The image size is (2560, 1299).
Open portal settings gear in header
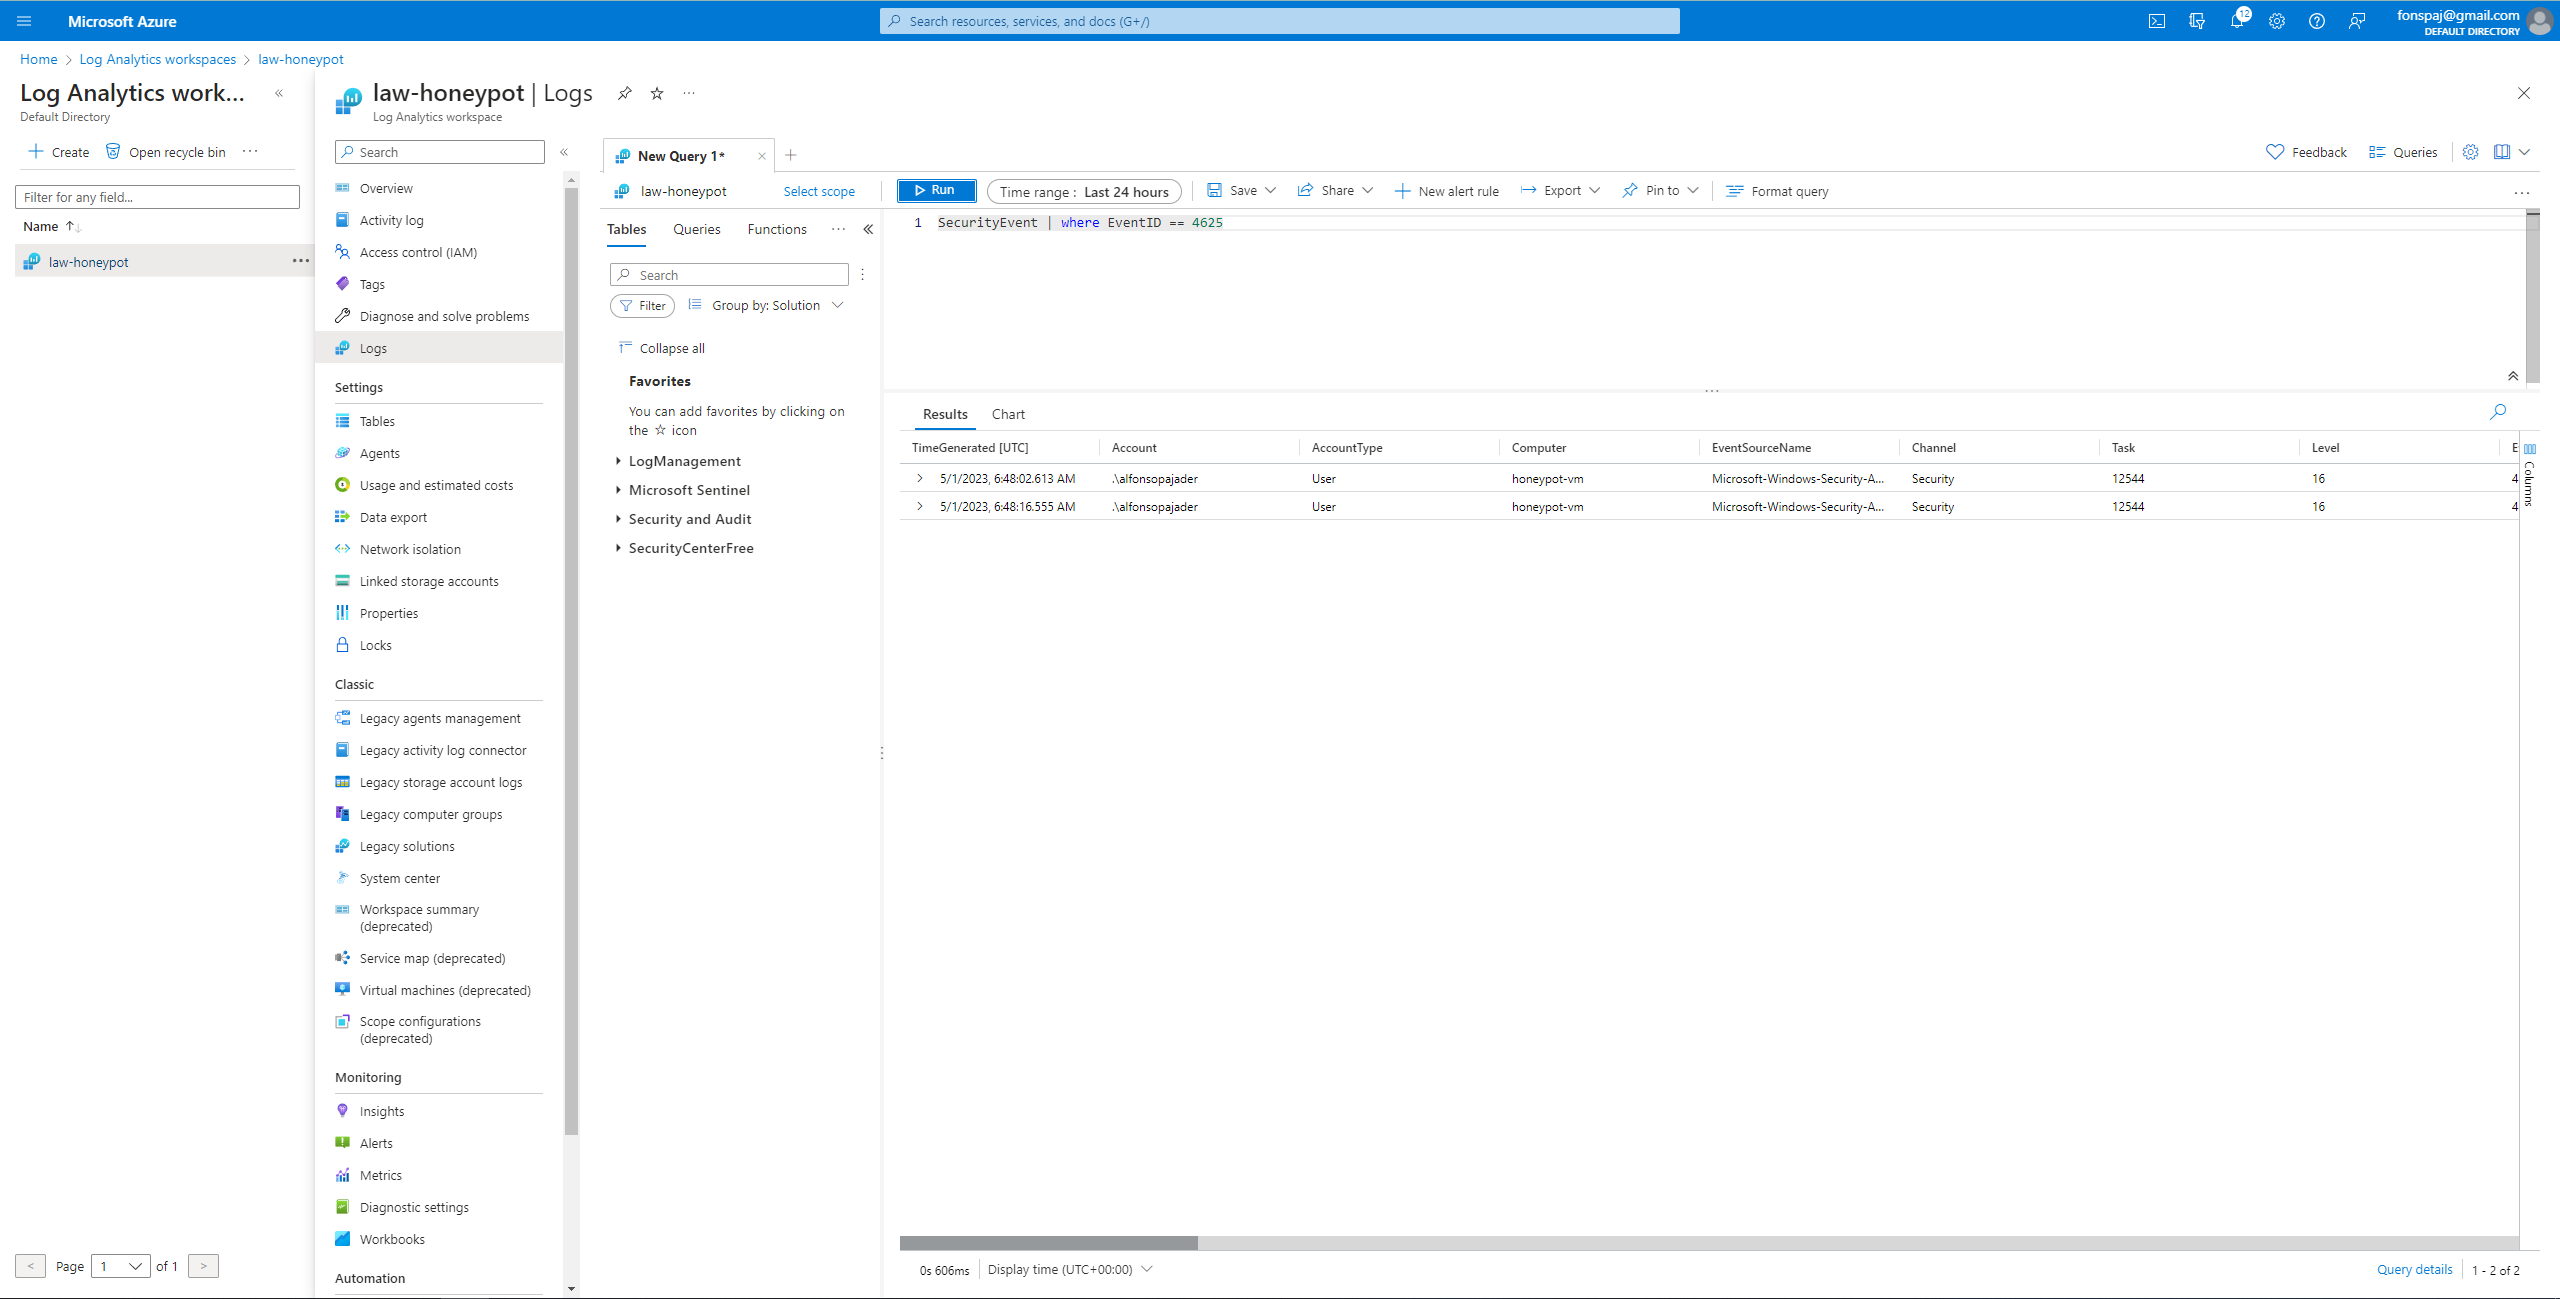2277,21
